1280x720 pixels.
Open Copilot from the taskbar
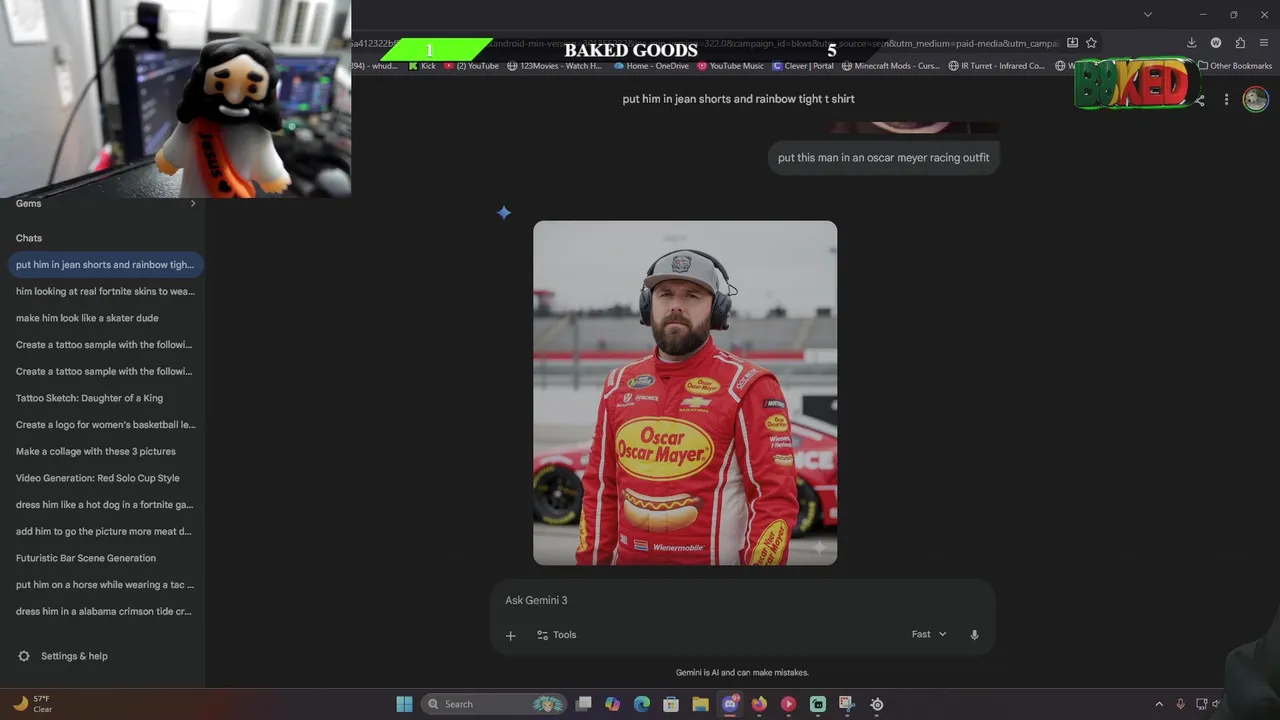(x=613, y=704)
